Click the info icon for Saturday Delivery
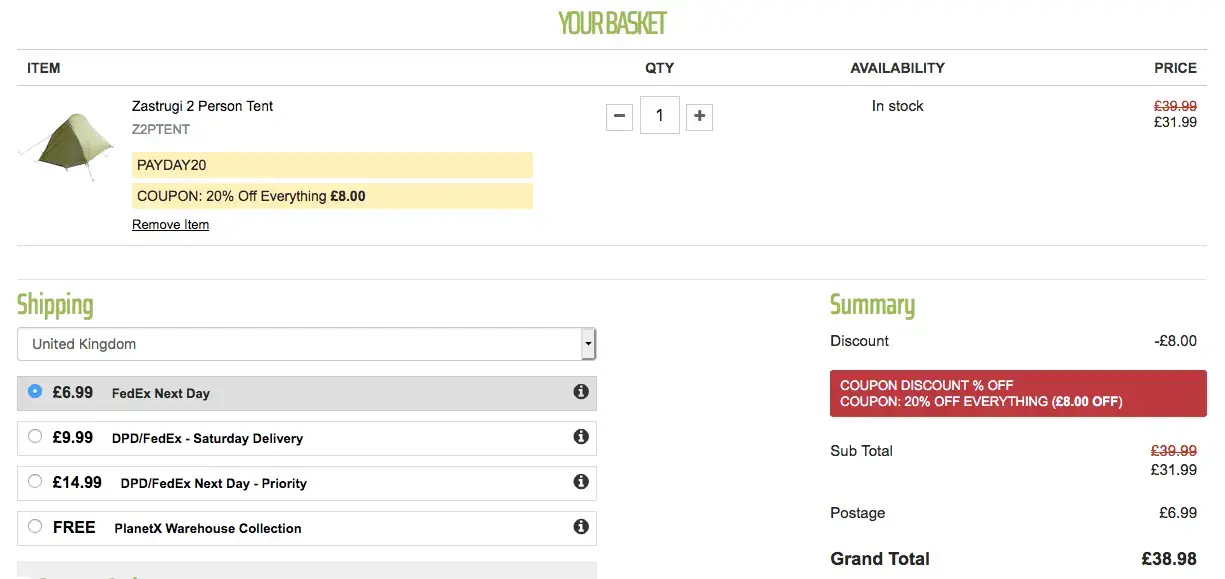Screen dimensions: 1225x579 pyautogui.click(x=580, y=437)
